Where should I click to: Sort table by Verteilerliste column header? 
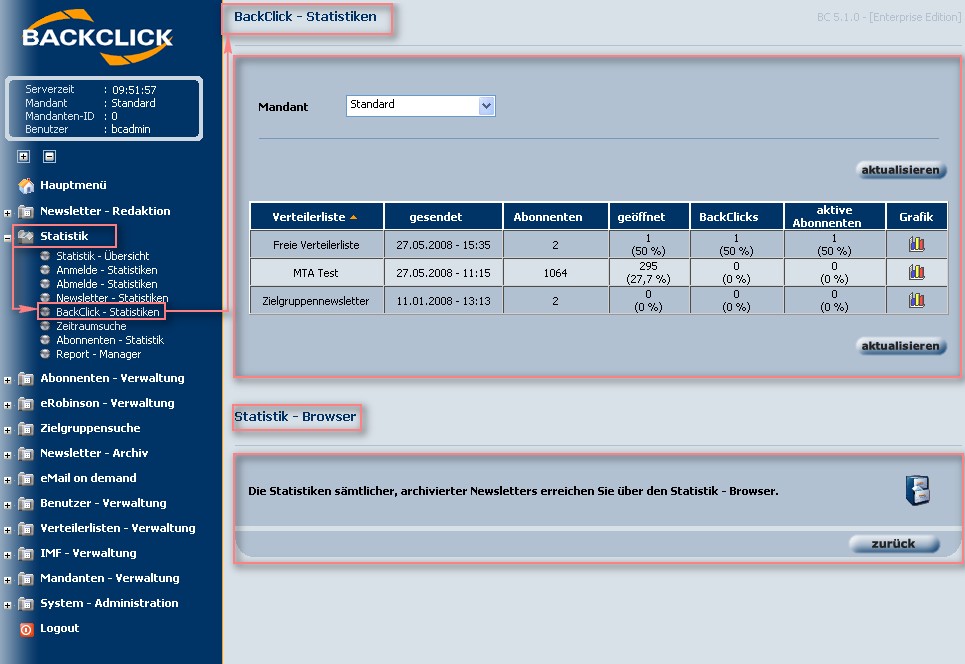[310, 217]
